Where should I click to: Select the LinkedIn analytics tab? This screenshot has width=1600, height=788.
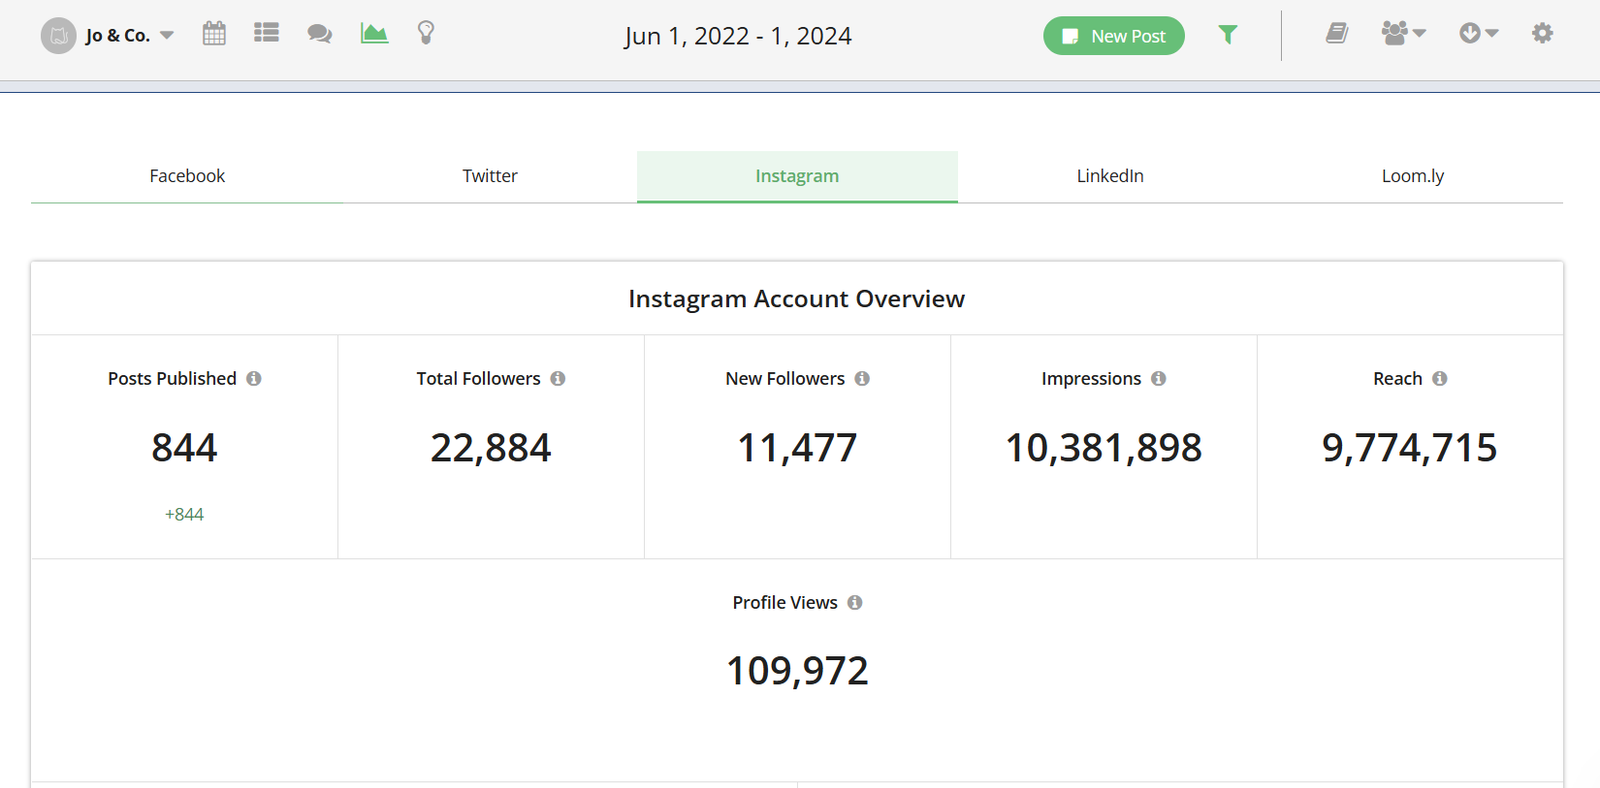(x=1110, y=176)
